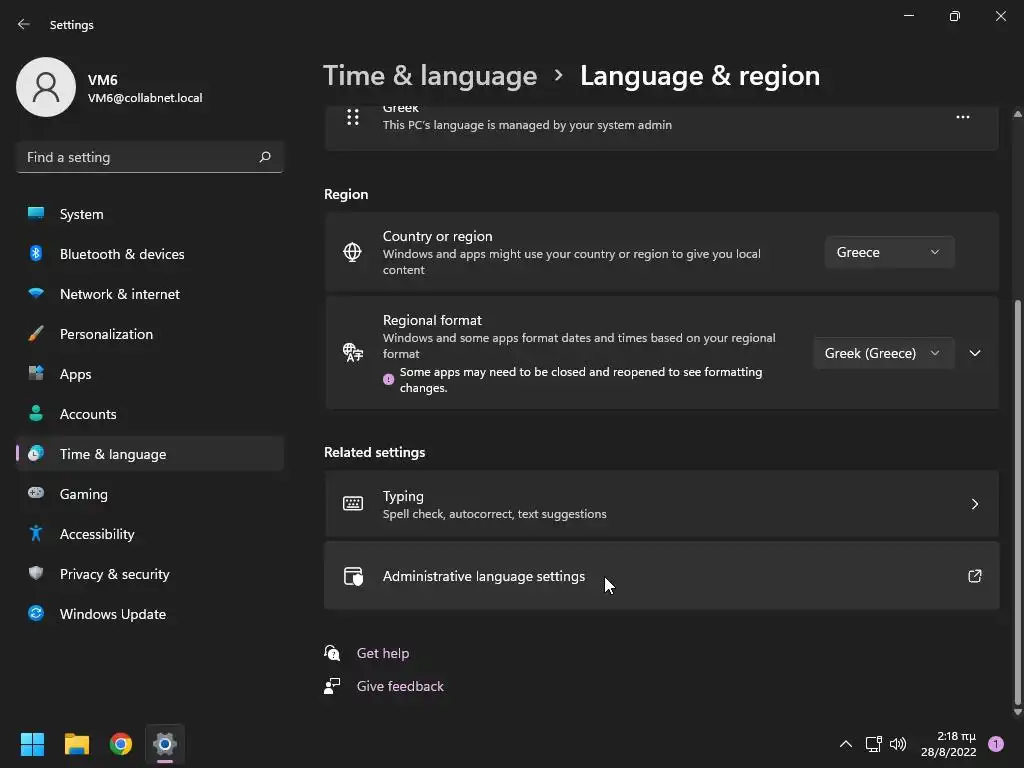Open Personalization category
Image resolution: width=1024 pixels, height=768 pixels.
[150, 334]
